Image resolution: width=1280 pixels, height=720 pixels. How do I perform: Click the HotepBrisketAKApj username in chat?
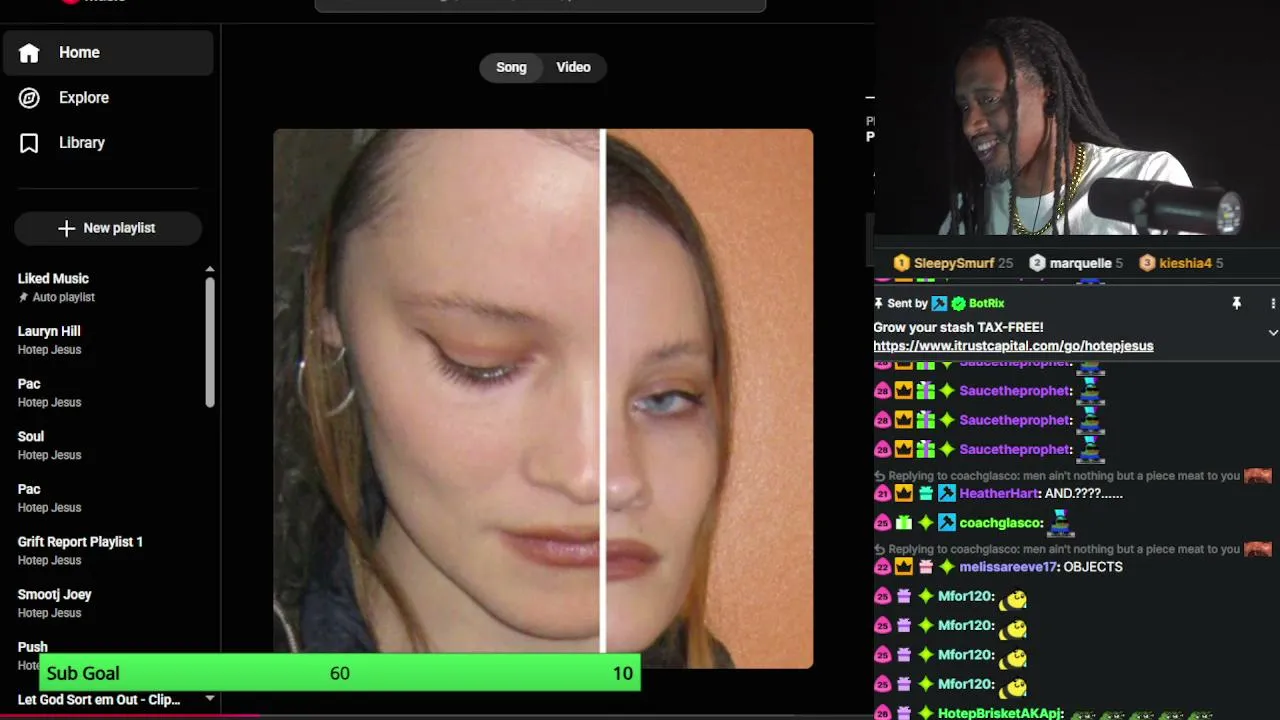point(999,713)
